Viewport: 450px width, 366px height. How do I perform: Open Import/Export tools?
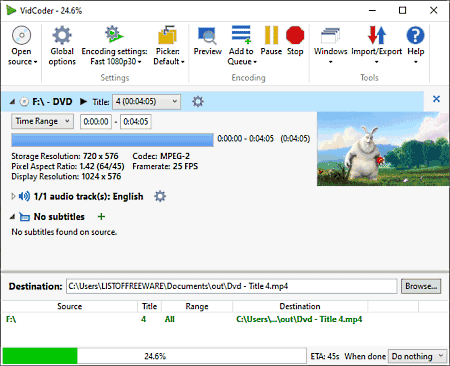pyautogui.click(x=377, y=46)
